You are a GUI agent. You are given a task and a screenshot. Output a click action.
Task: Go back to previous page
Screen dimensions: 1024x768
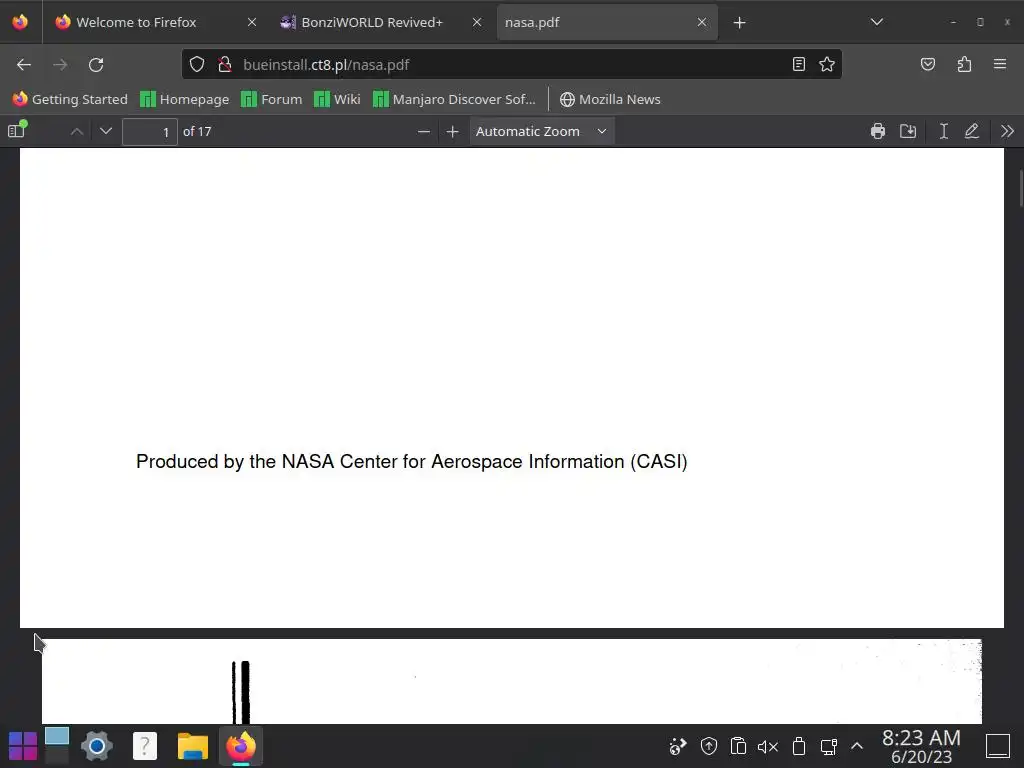tap(24, 65)
